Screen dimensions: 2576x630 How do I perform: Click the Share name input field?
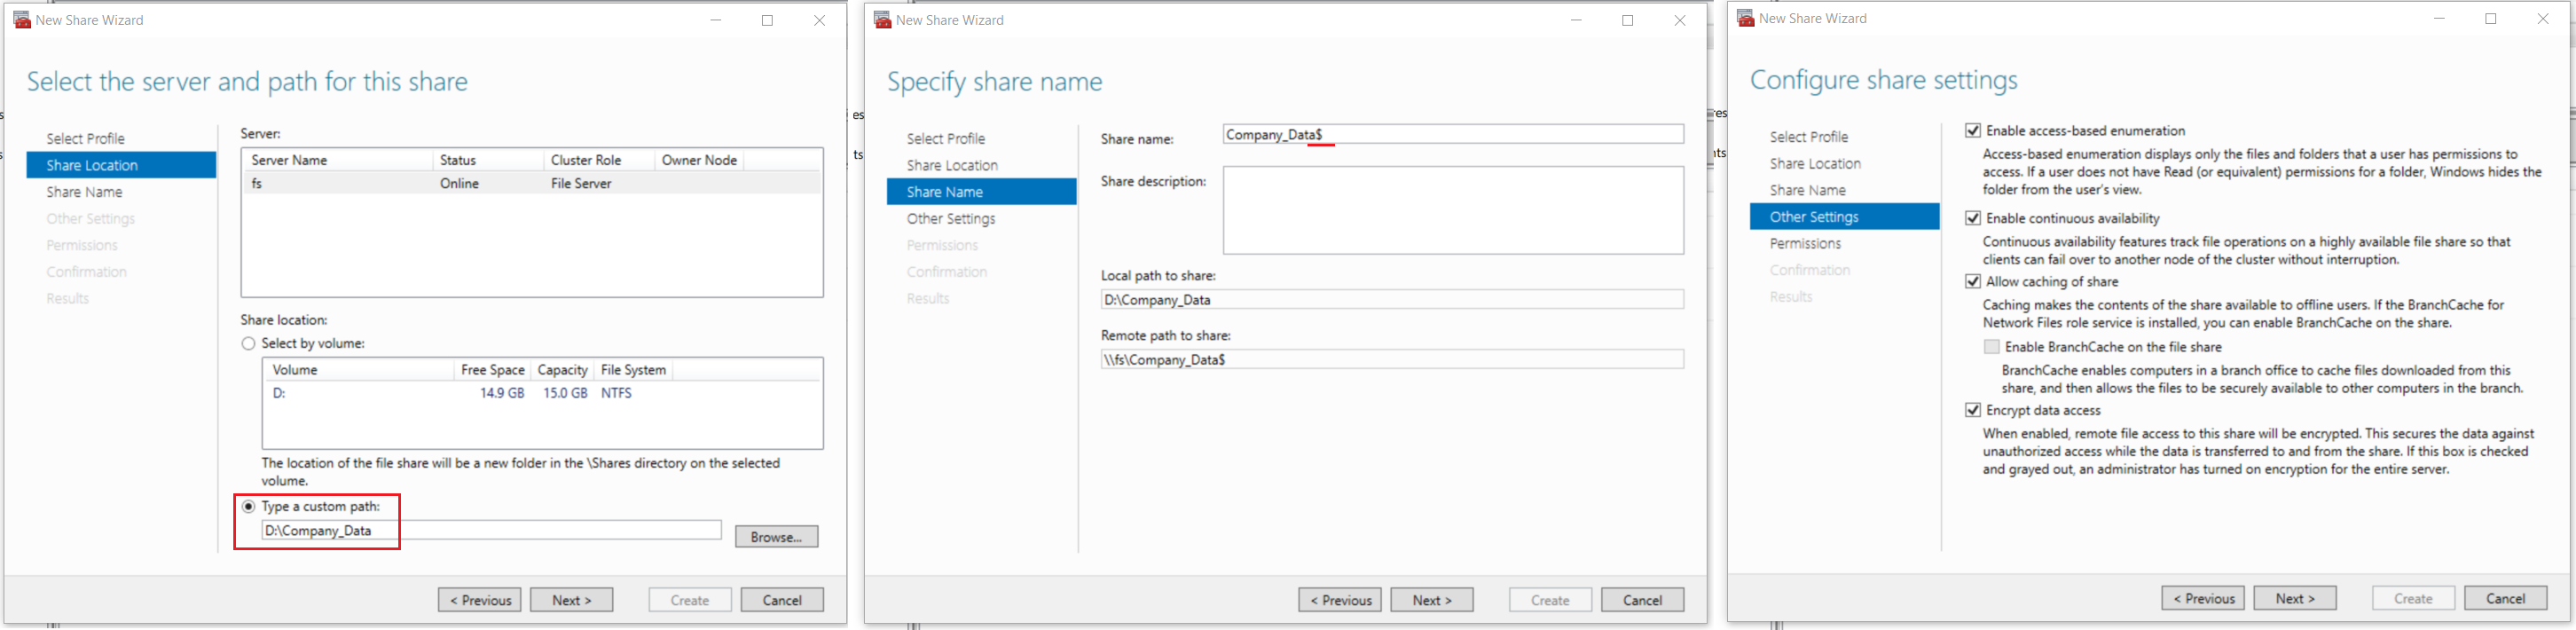pos(1453,135)
